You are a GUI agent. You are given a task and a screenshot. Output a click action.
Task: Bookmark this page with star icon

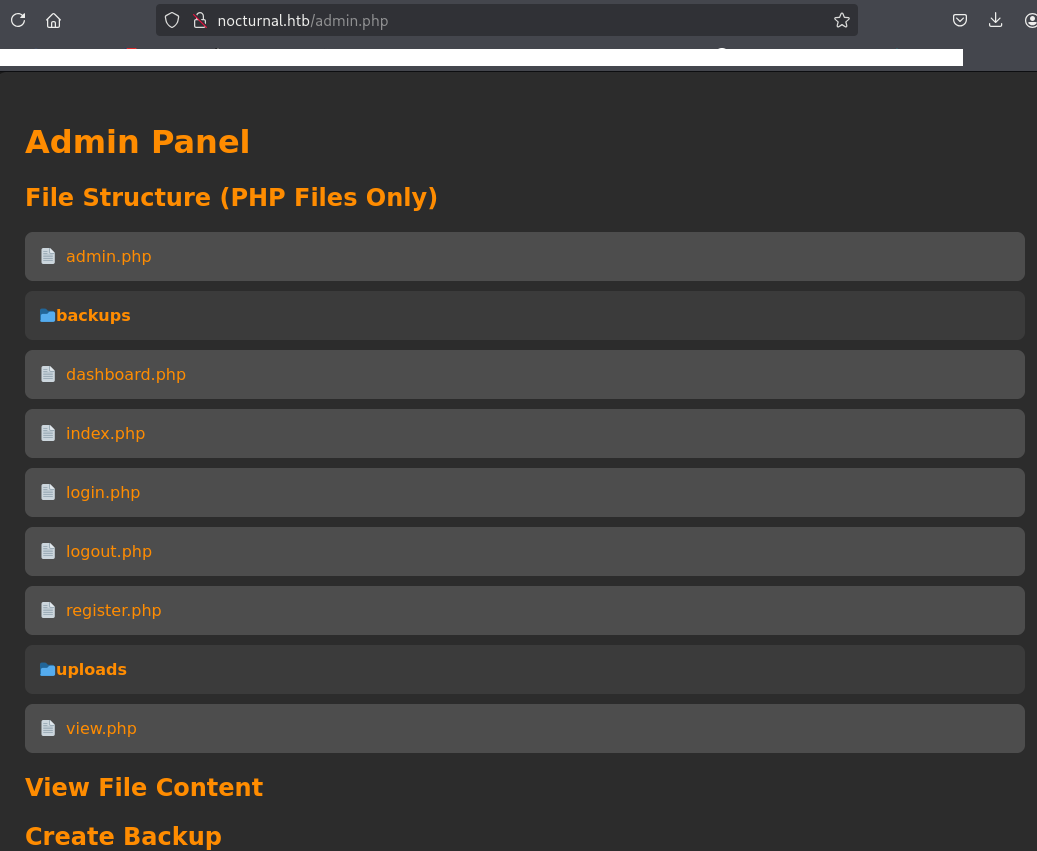point(841,20)
